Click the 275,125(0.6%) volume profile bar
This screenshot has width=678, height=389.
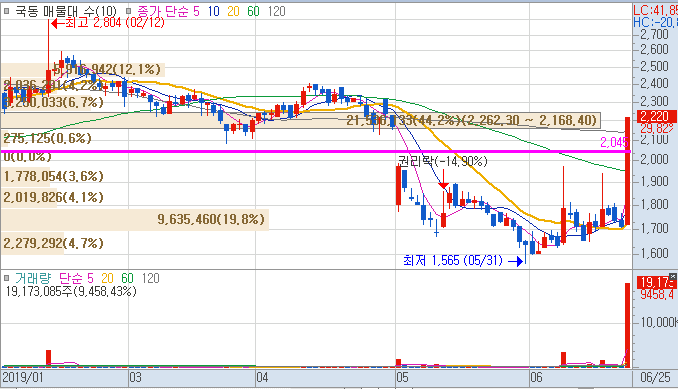[47, 138]
